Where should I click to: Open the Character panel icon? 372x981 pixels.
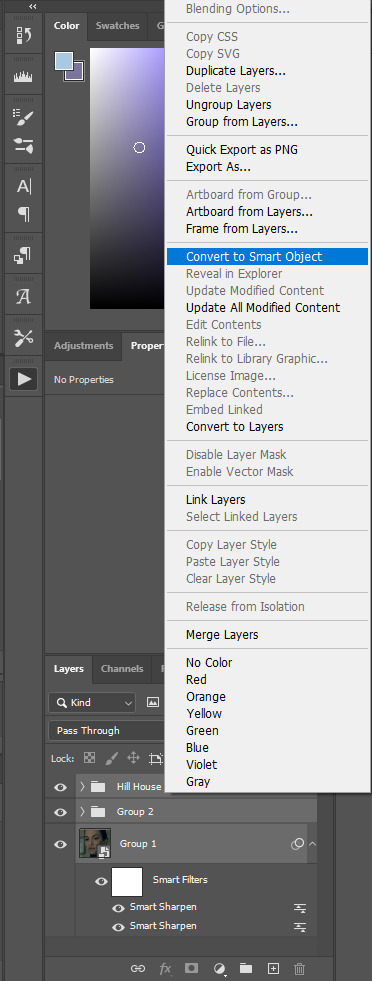click(23, 186)
